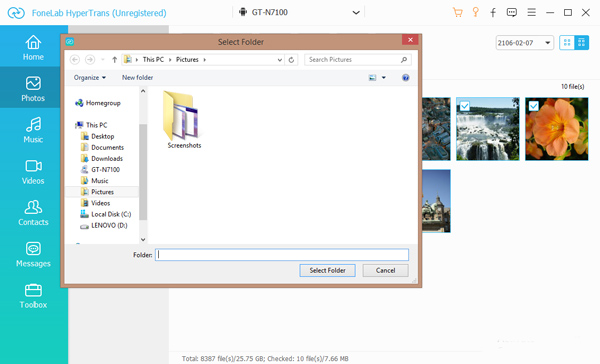
Task: Open the shopping cart purchase icon
Action: pyautogui.click(x=457, y=13)
